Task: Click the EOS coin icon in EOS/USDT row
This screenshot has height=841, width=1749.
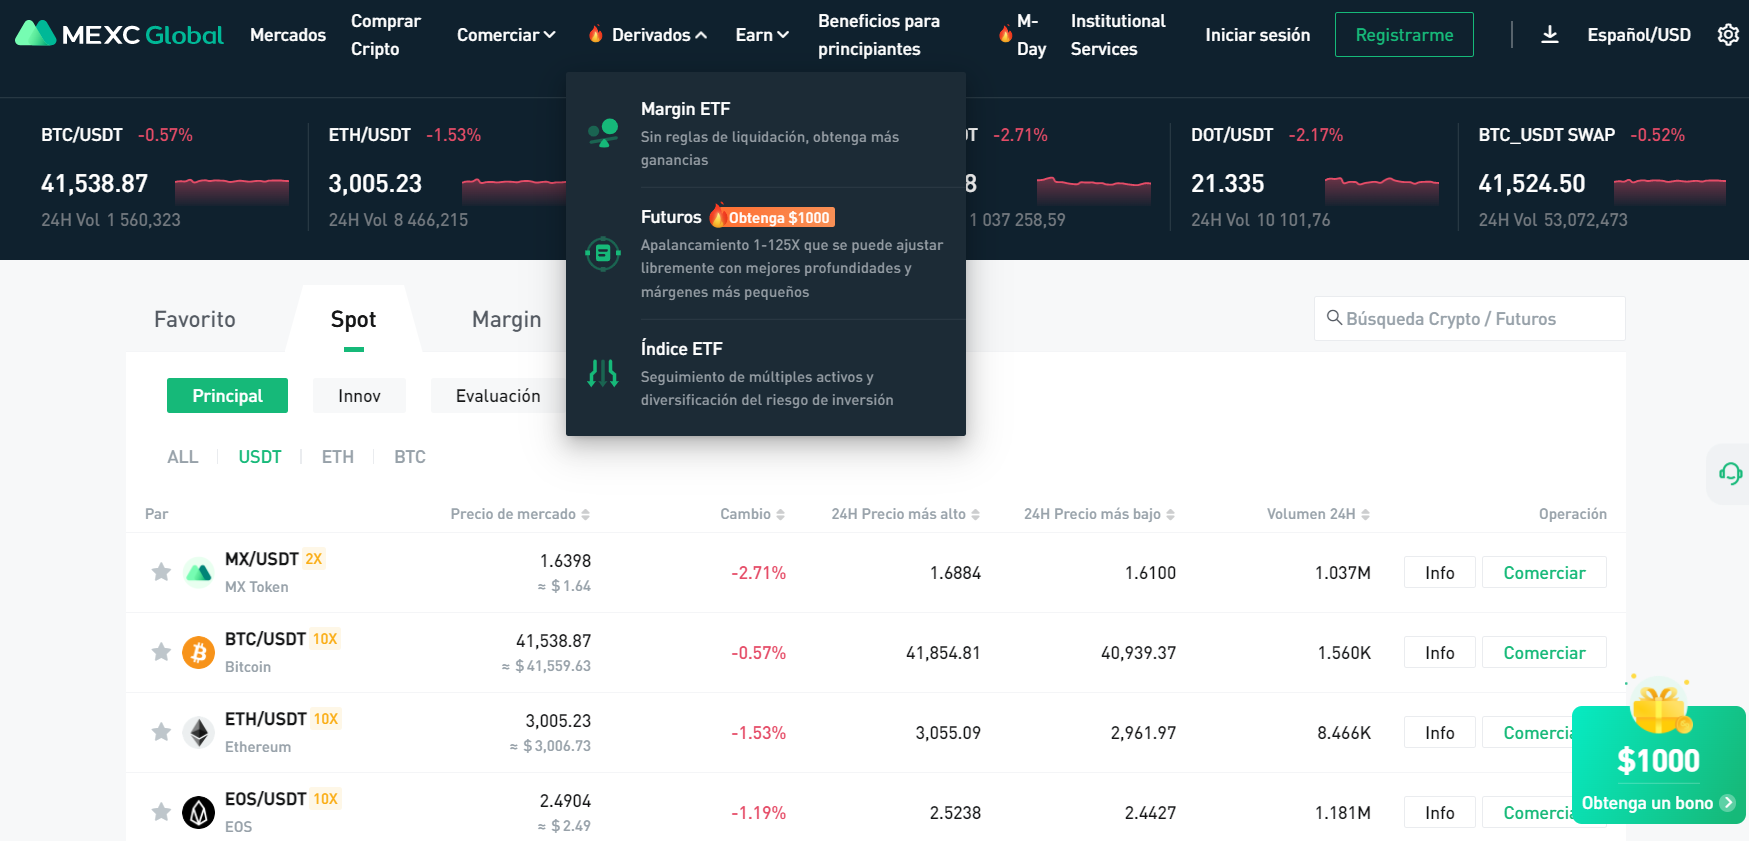Action: (199, 813)
